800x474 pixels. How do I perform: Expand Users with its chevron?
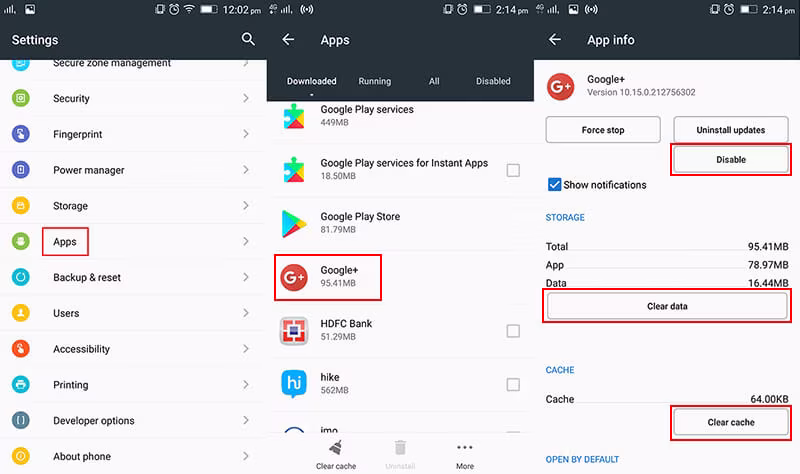pos(246,313)
